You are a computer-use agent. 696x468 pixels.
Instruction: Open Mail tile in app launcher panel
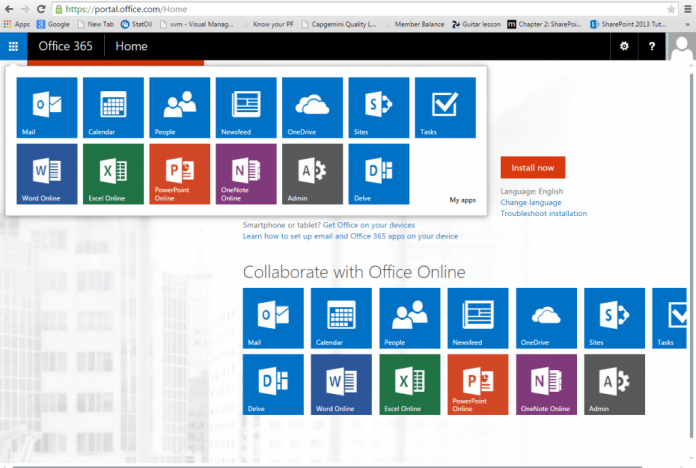click(x=47, y=107)
